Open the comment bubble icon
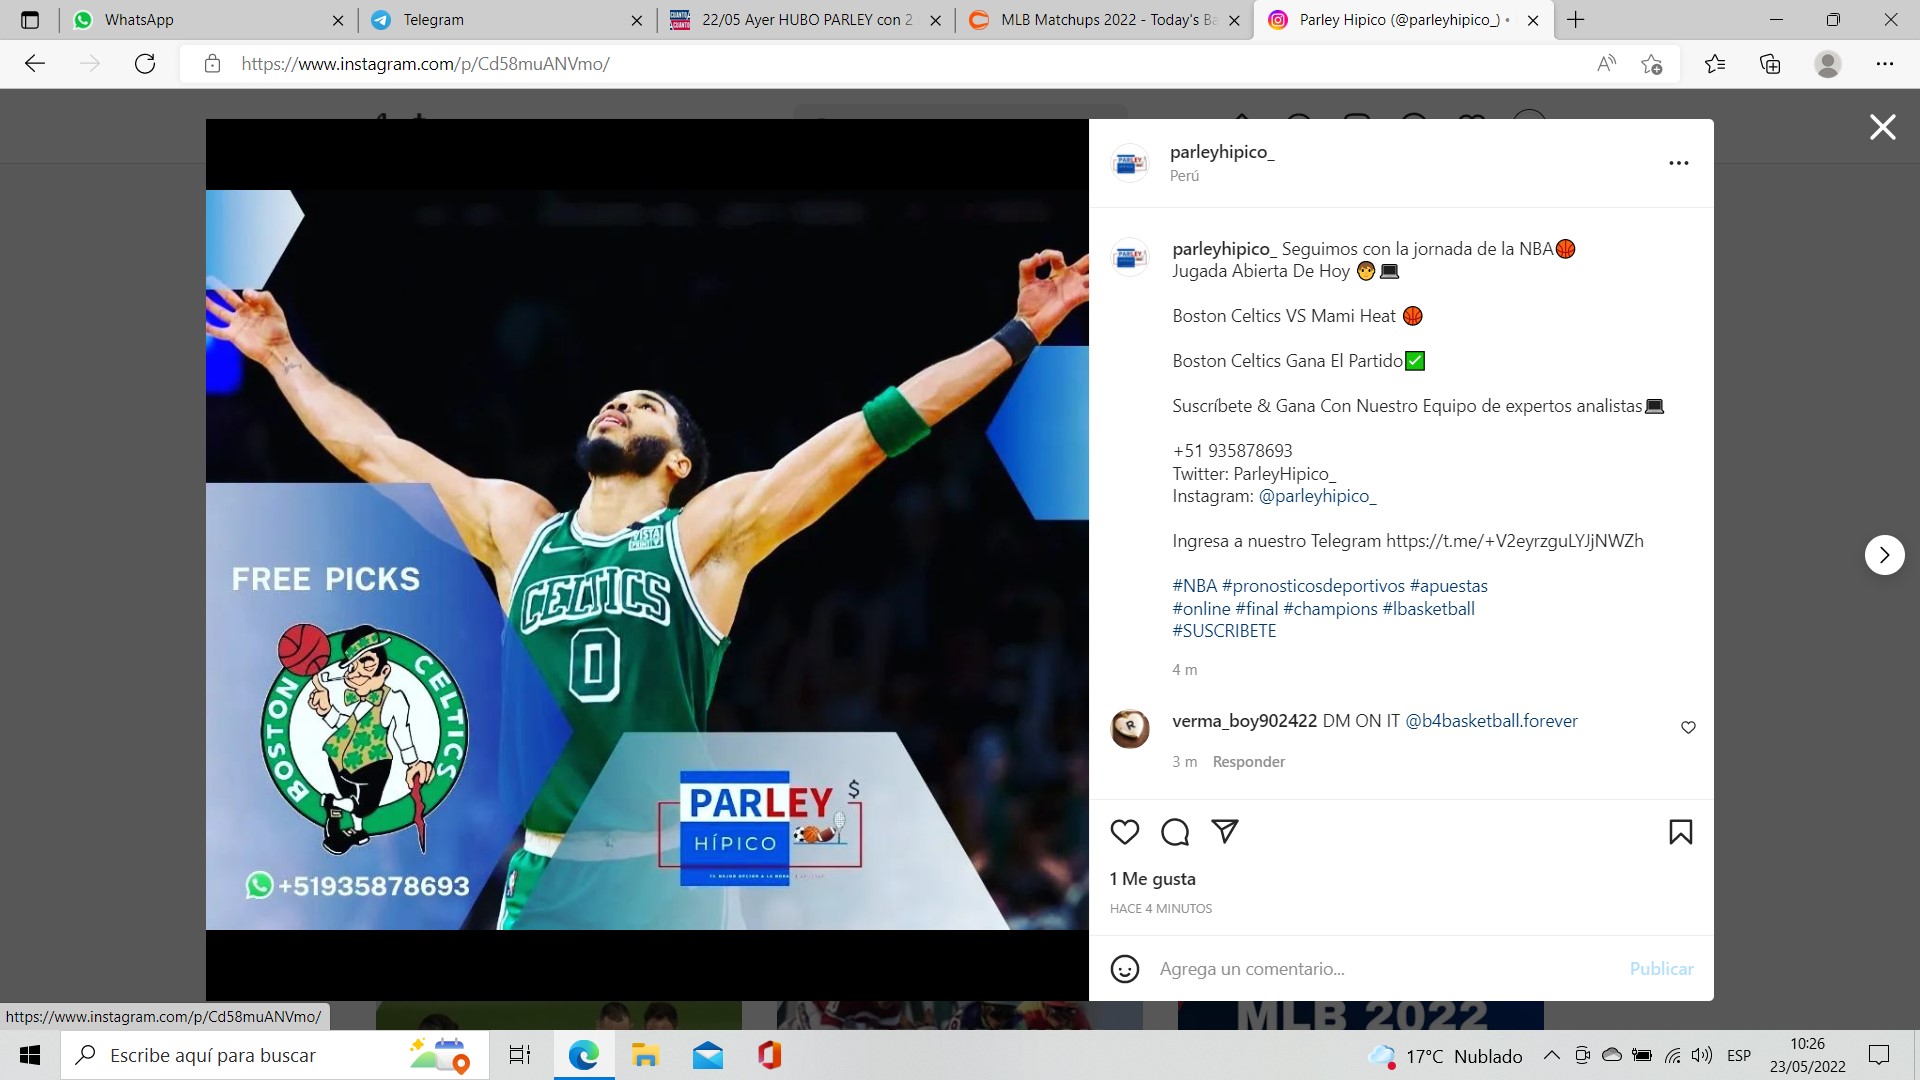Screen dimensions: 1920x1080 tap(1175, 832)
